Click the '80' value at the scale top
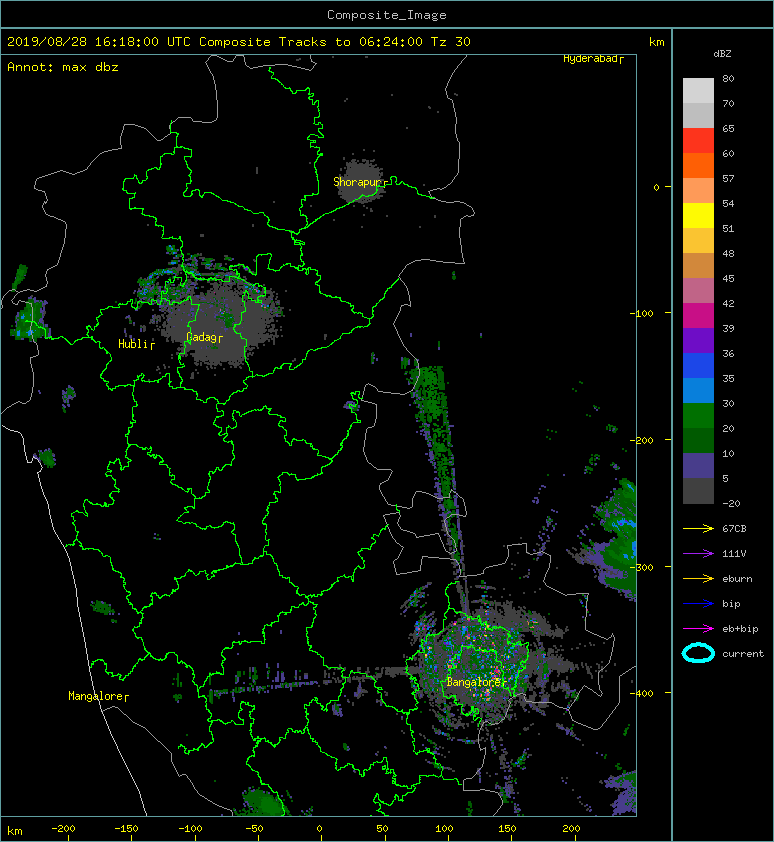The width and height of the screenshot is (774, 842). tap(728, 78)
